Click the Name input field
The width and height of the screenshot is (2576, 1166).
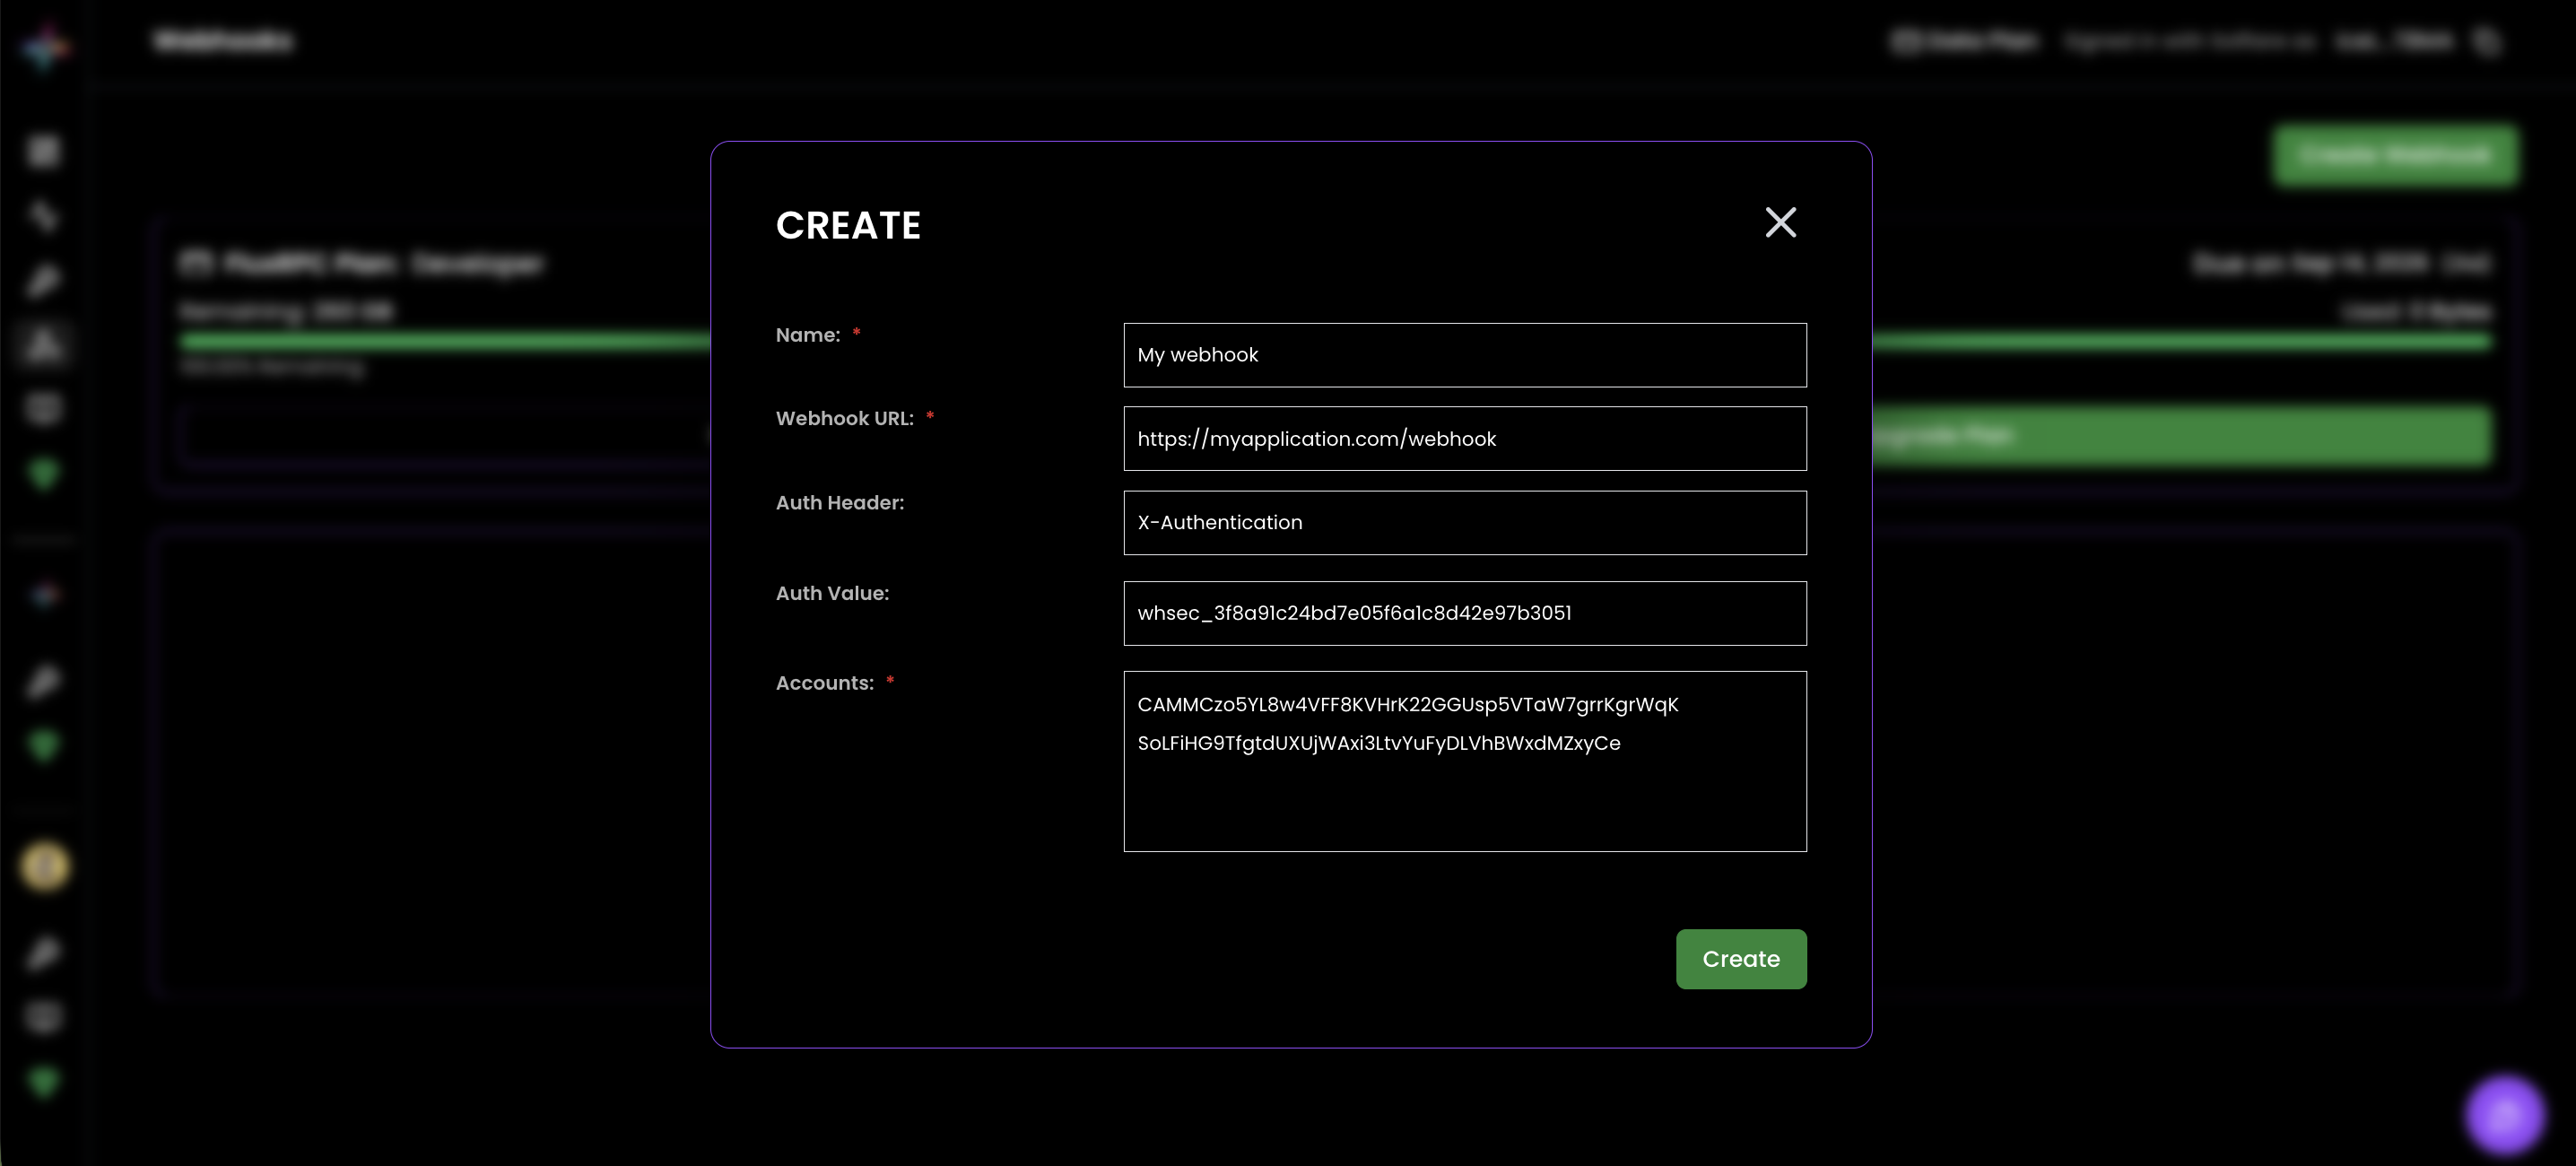tap(1465, 355)
